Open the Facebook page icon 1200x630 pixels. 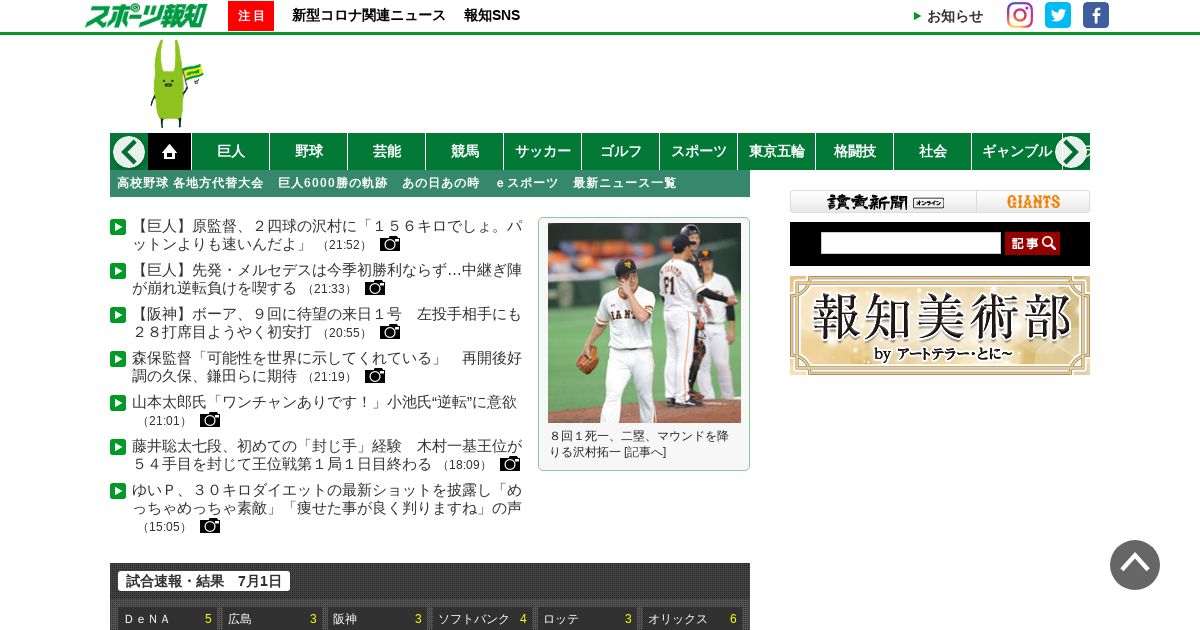click(x=1096, y=15)
